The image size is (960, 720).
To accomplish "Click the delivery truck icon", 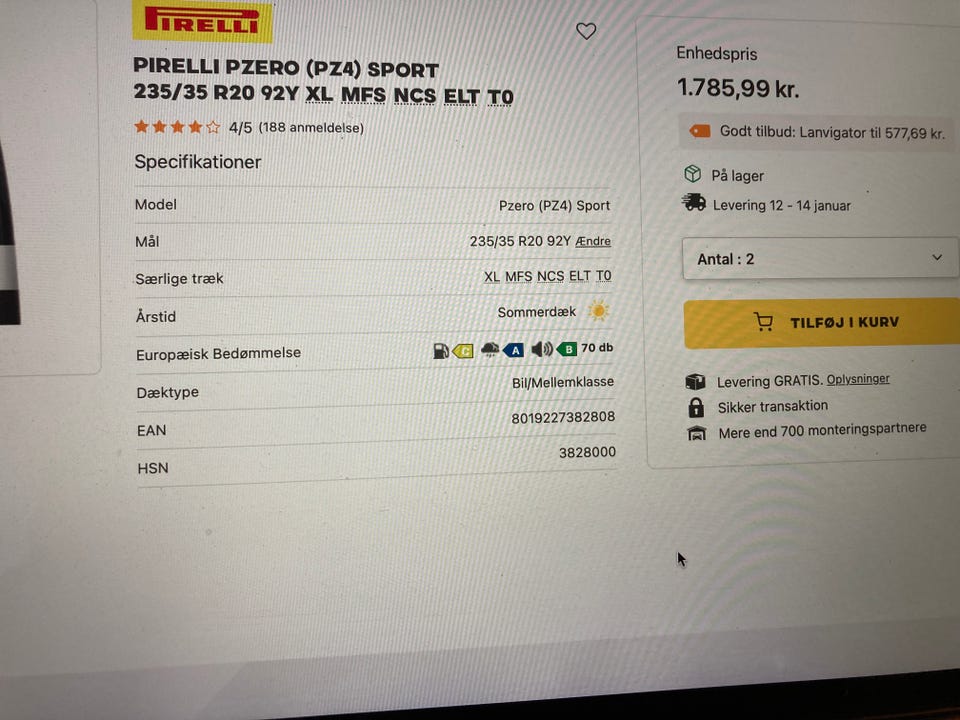I will (694, 202).
